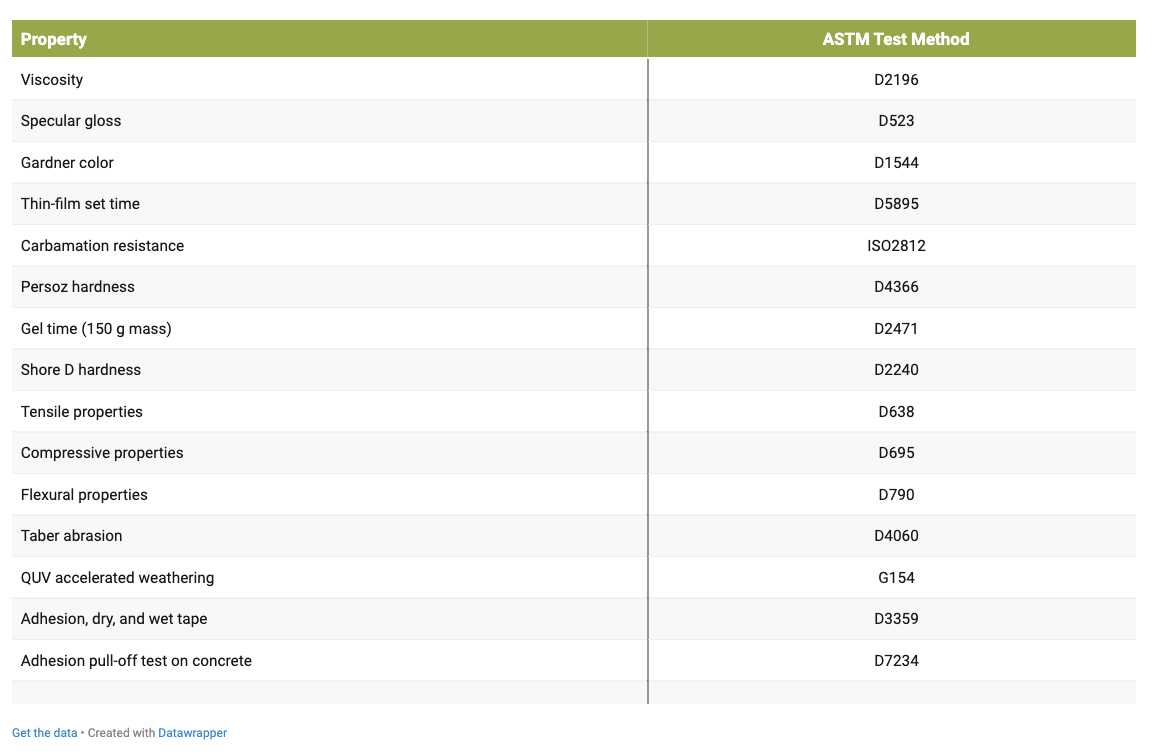The height and width of the screenshot is (754, 1156).
Task: Click the D2240 Shore D hardness method
Action: (x=896, y=370)
